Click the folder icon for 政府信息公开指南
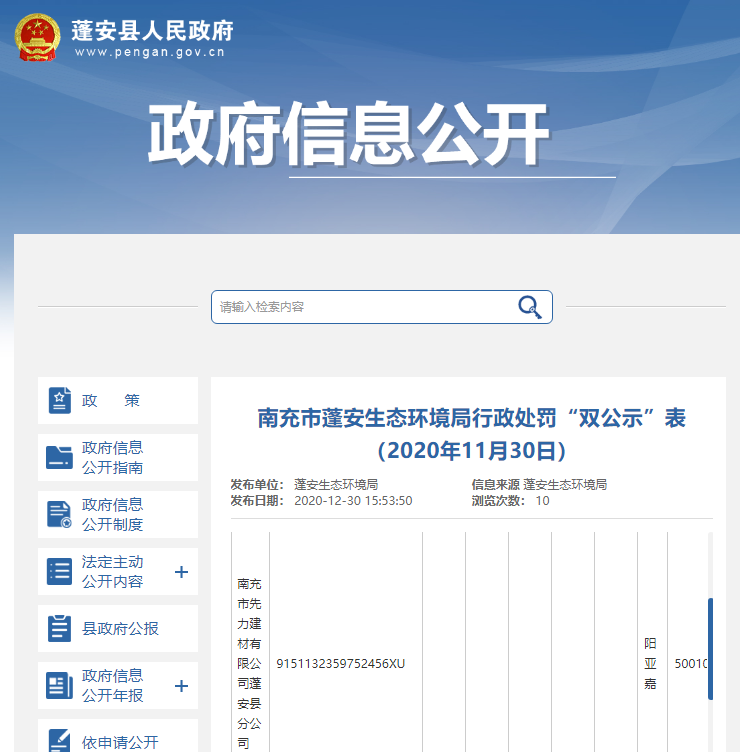Image resolution: width=740 pixels, height=752 pixels. [x=59, y=458]
